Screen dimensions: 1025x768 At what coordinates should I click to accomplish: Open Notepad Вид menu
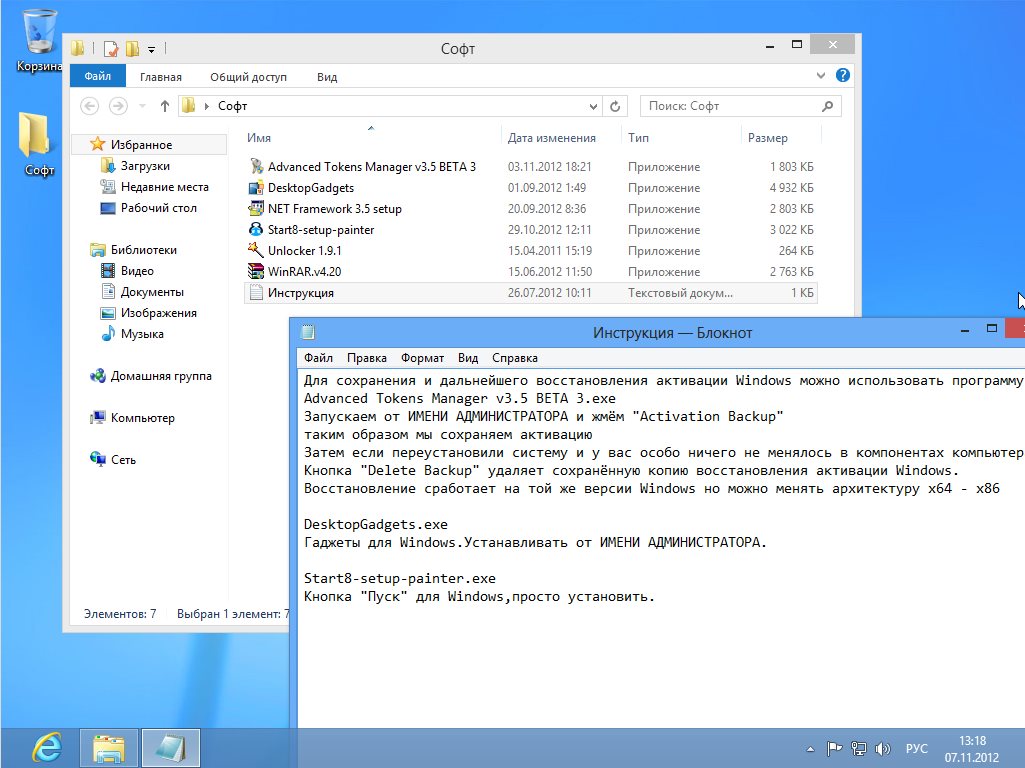pyautogui.click(x=468, y=358)
